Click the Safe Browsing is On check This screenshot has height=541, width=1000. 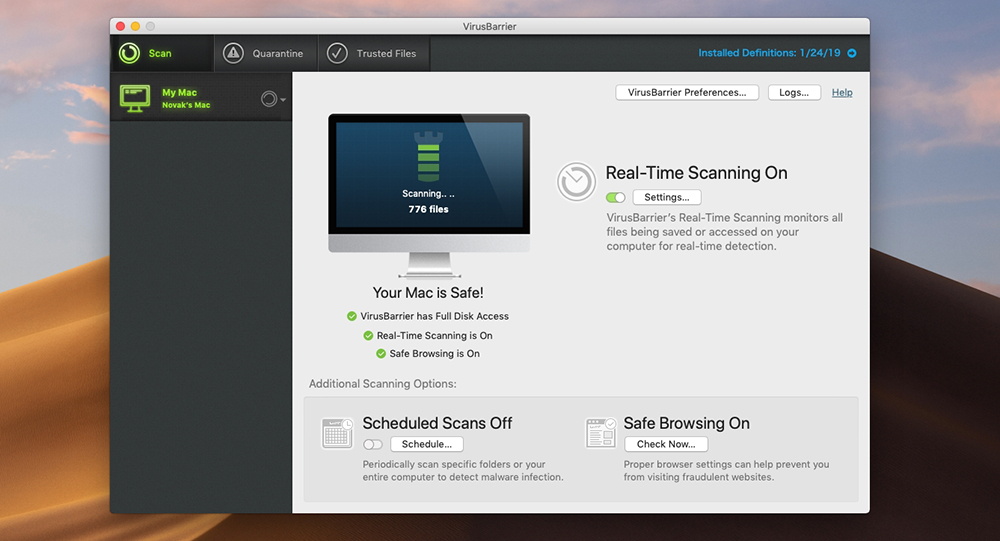point(381,353)
